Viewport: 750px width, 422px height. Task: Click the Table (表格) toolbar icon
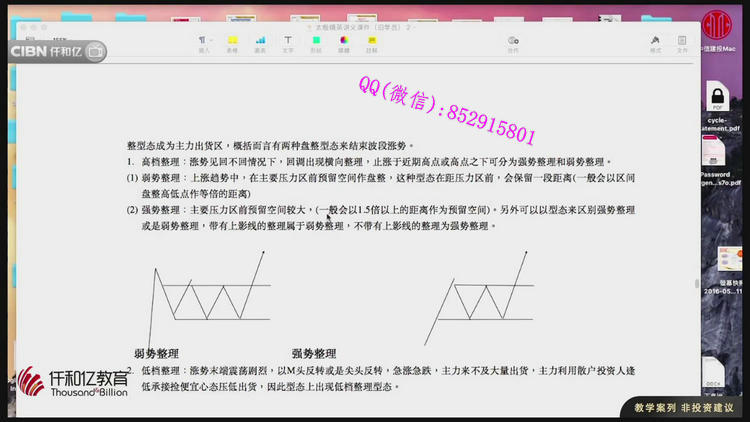tap(232, 42)
